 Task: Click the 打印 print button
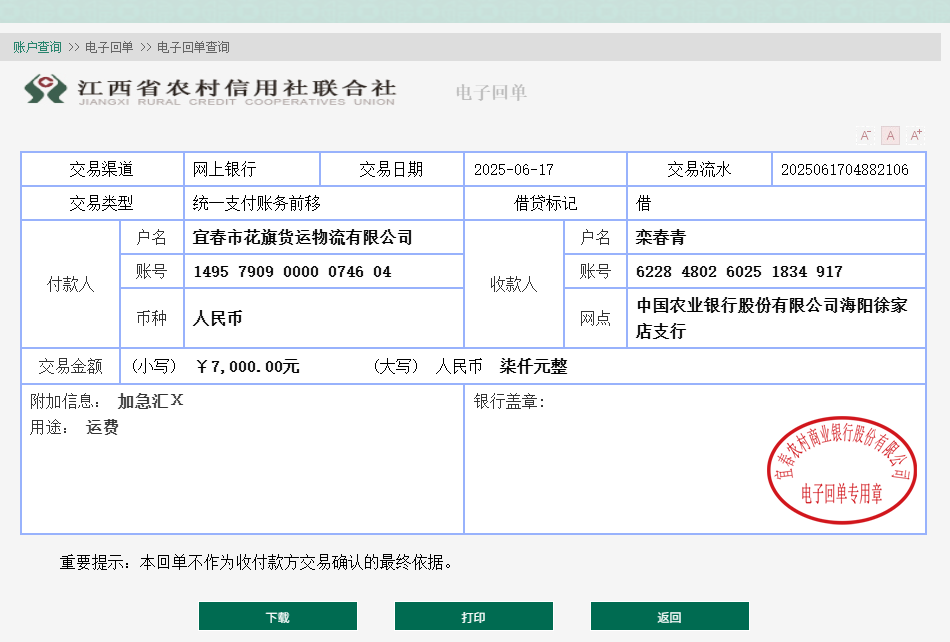tap(474, 617)
